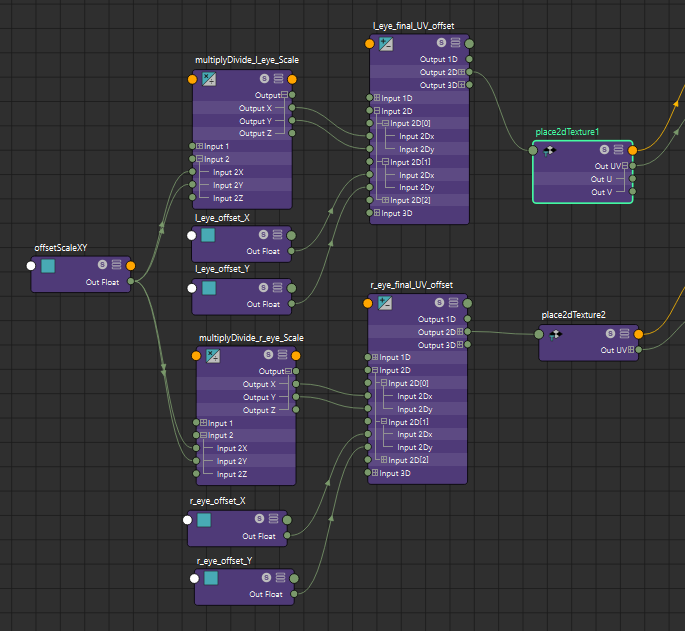The height and width of the screenshot is (631, 685).
Task: Click the place2dTexture2 node icon
Action: coord(555,333)
